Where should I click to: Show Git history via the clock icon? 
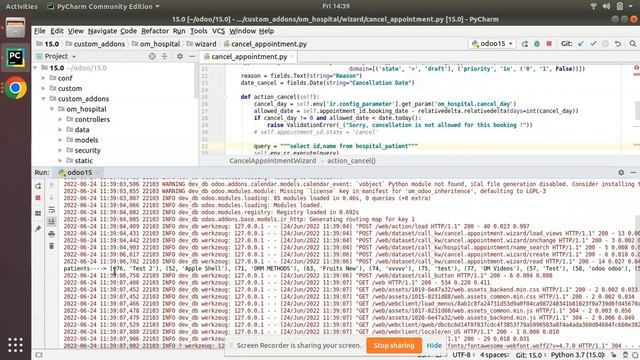605,44
